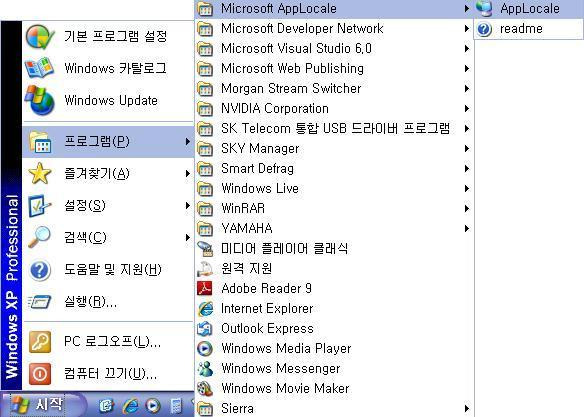The width and height of the screenshot is (584, 417).
Task: Click the 즐겨찾기(A) star icon
Action: tap(39, 174)
